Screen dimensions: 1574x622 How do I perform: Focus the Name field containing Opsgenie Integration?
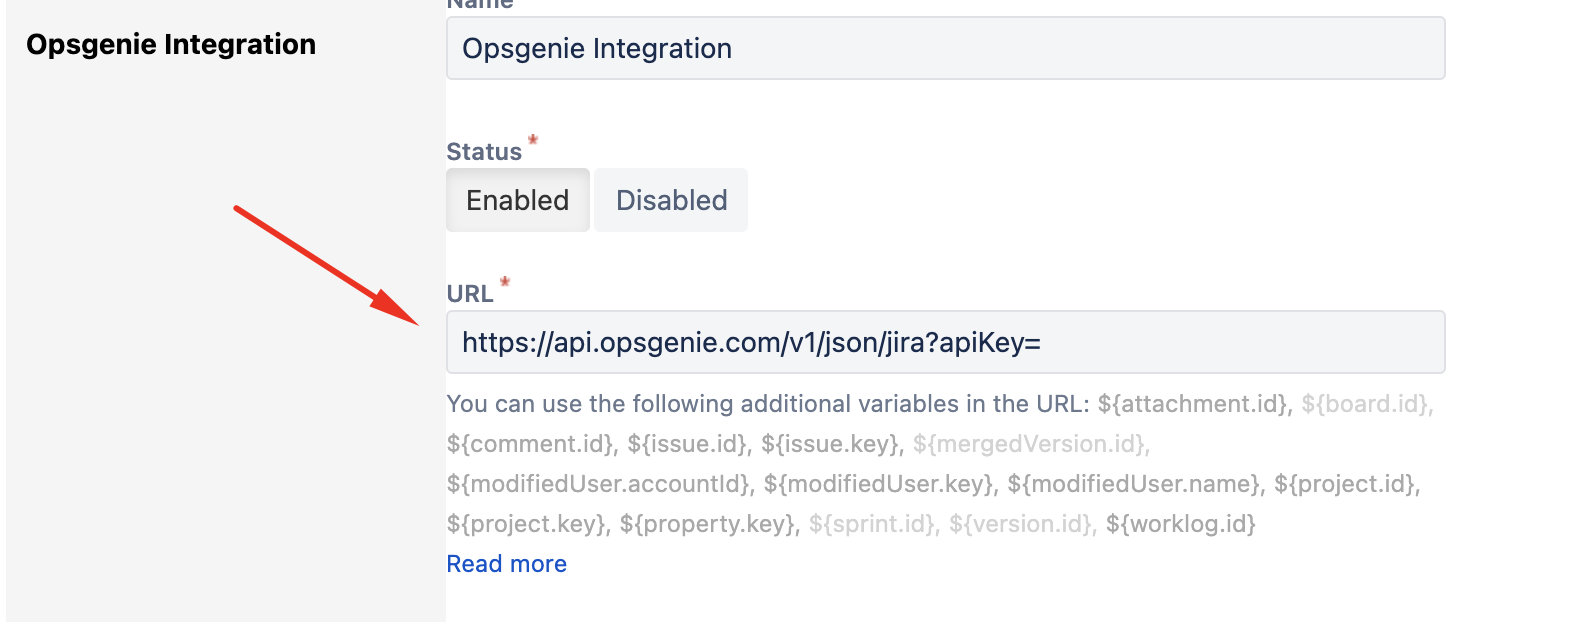click(x=945, y=48)
